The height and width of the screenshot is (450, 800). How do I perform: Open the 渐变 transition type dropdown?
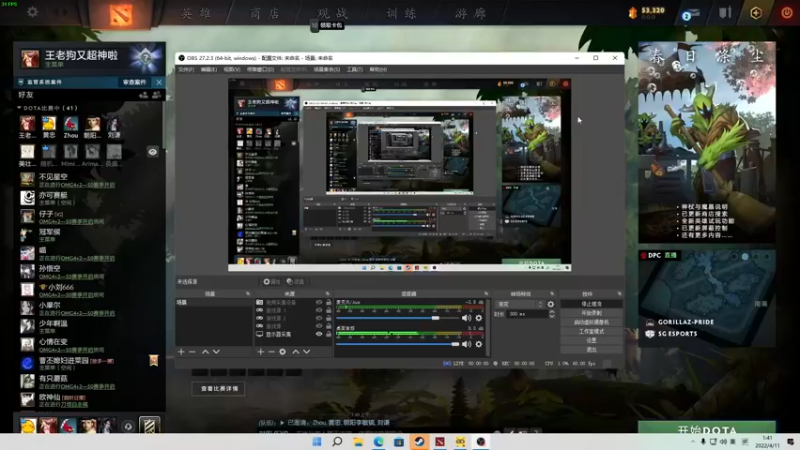coord(519,304)
